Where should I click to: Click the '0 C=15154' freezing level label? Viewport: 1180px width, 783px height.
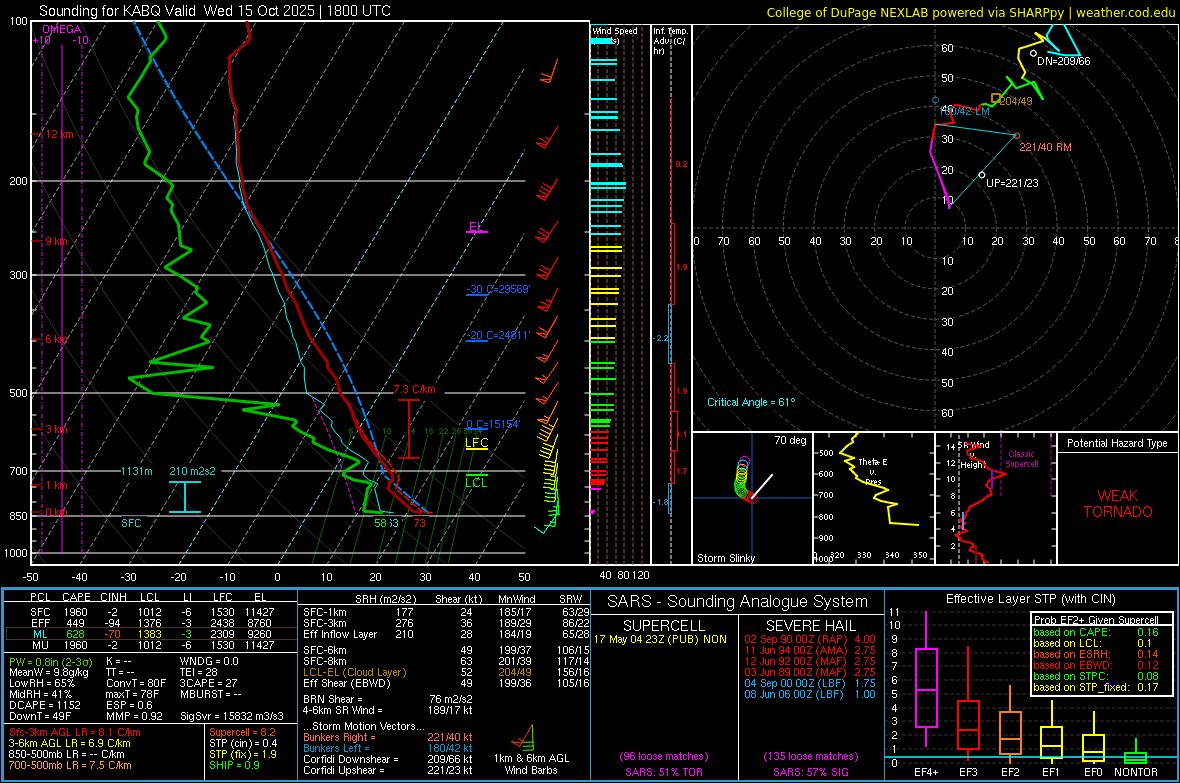(x=493, y=424)
